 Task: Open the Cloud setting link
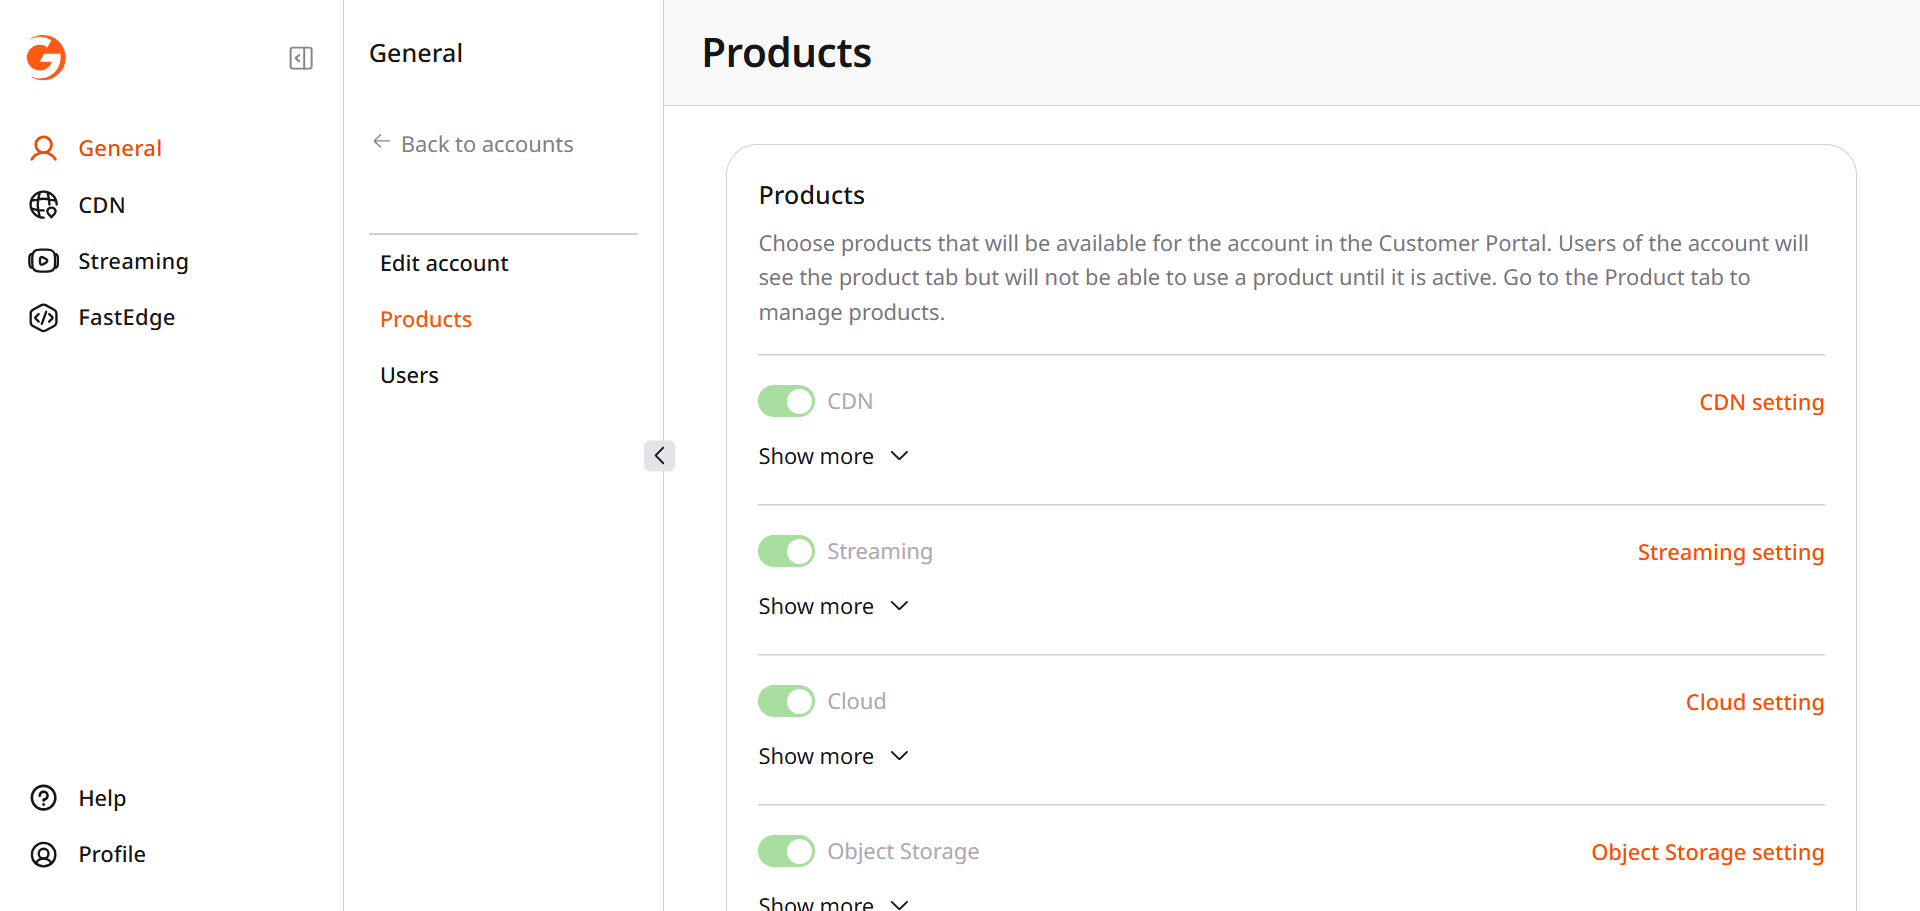click(x=1755, y=702)
